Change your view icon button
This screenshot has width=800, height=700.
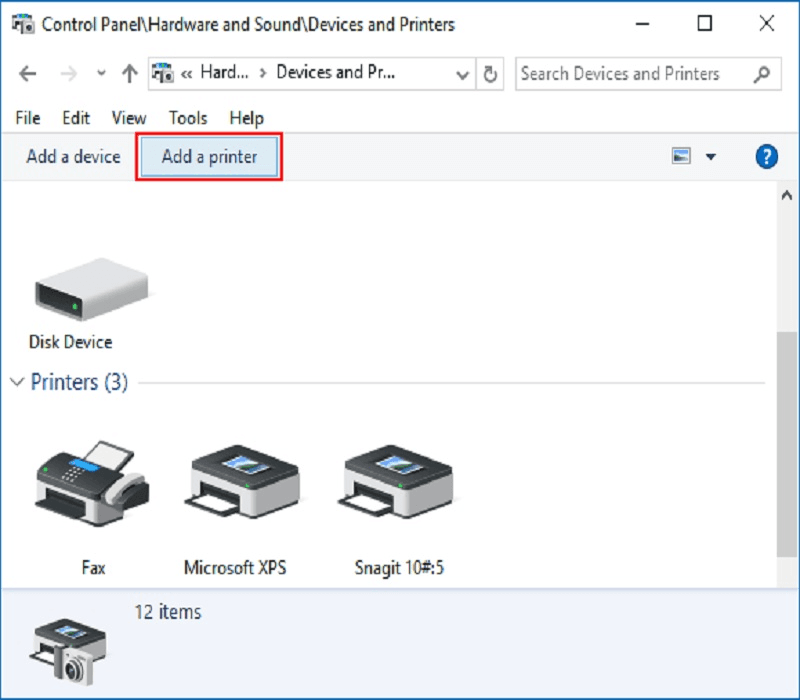(681, 156)
